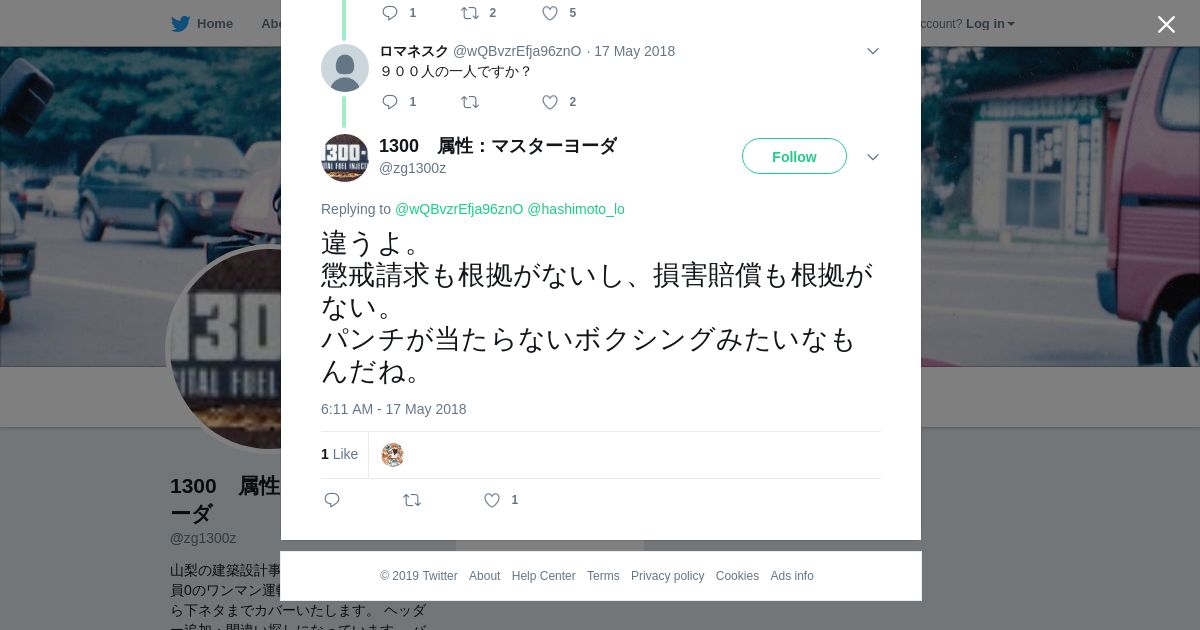Open the chevron menu beside Follow button
This screenshot has width=1200, height=630.
(x=872, y=157)
